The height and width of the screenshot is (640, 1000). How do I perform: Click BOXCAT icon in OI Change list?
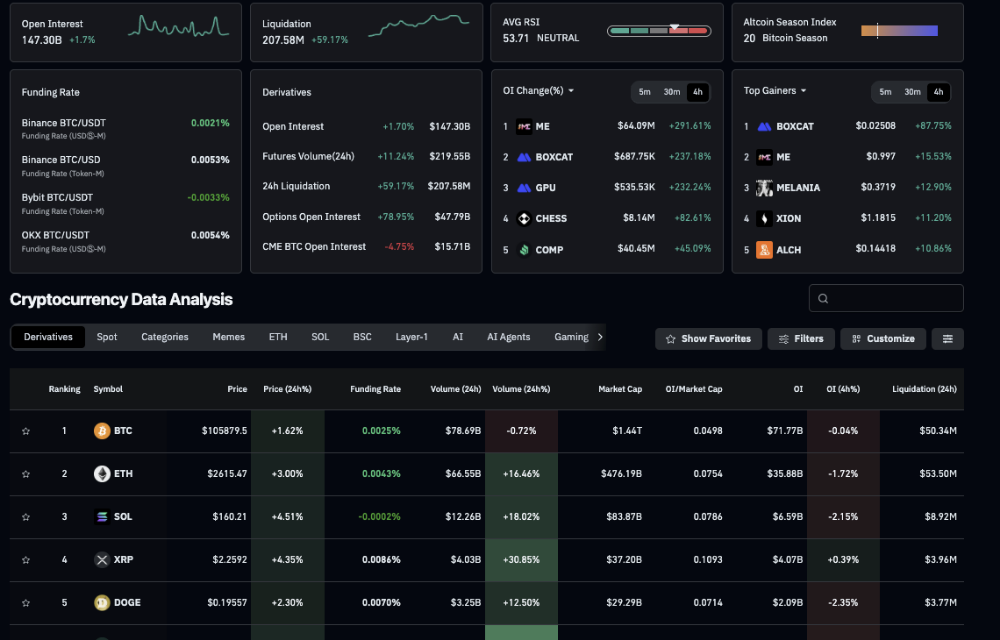524,157
